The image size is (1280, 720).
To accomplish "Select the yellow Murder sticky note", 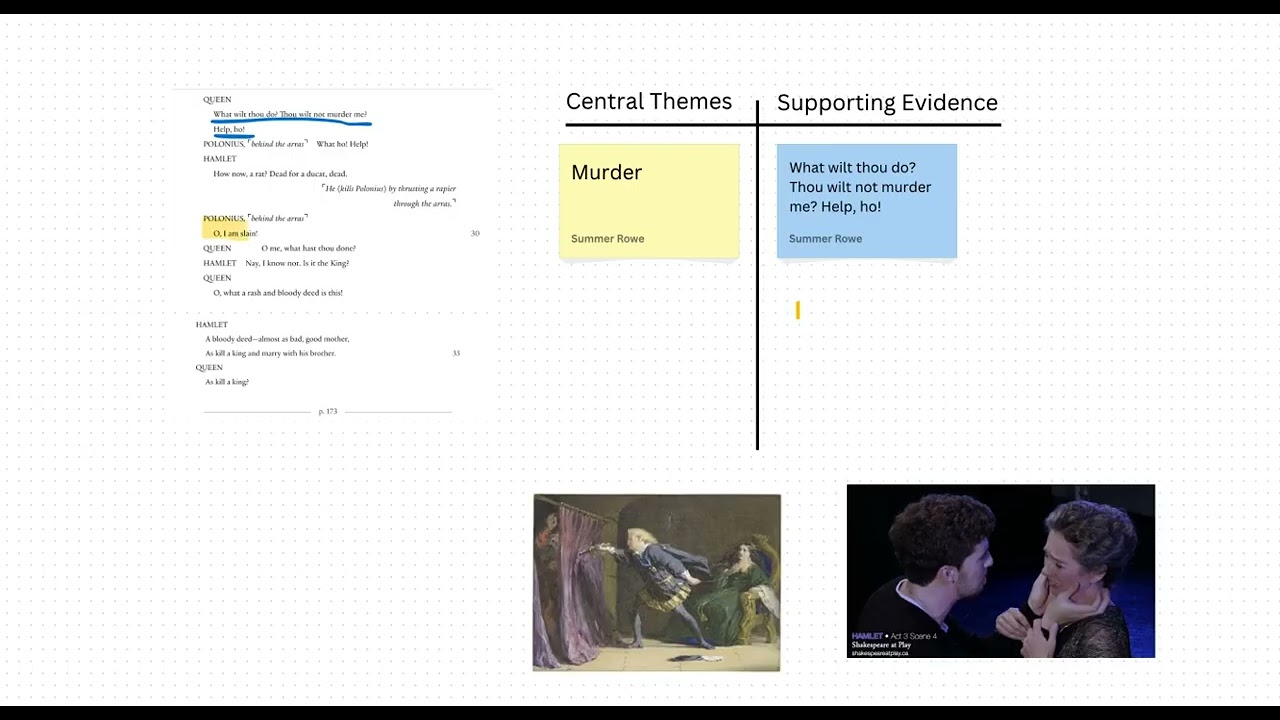I will point(649,201).
